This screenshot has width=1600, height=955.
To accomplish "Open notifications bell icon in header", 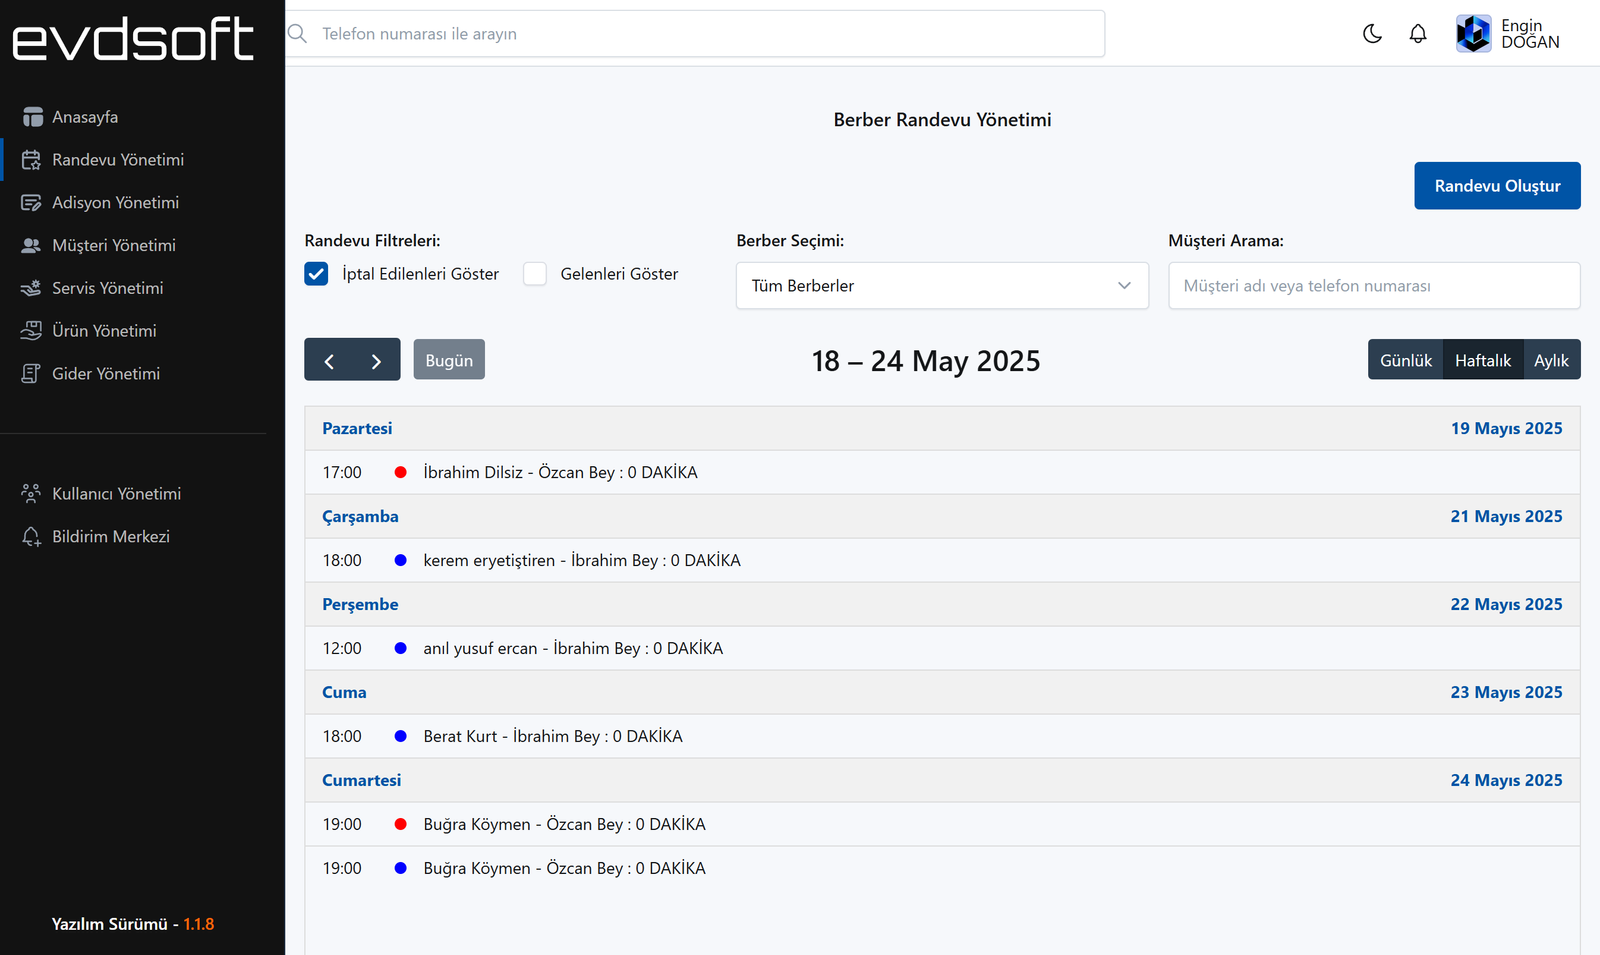I will point(1418,34).
